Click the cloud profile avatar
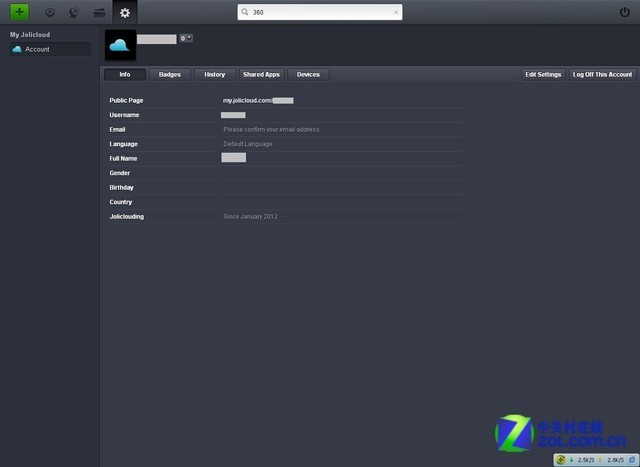The width and height of the screenshot is (640, 467). (x=120, y=45)
